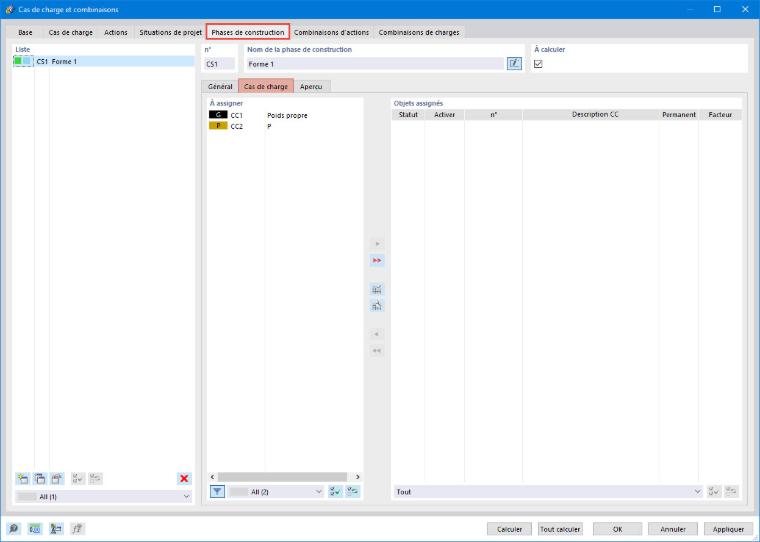
Task: Click the black G swatch of CC1
Action: [218, 115]
